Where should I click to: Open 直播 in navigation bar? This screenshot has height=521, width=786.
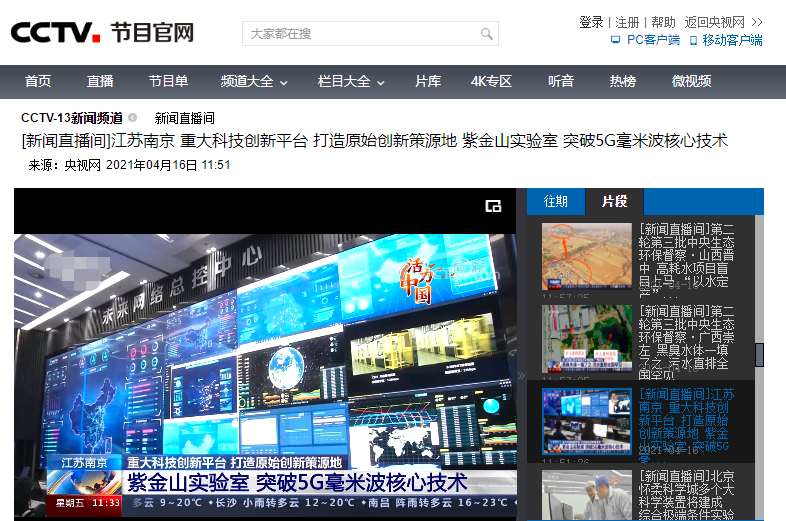pos(100,81)
